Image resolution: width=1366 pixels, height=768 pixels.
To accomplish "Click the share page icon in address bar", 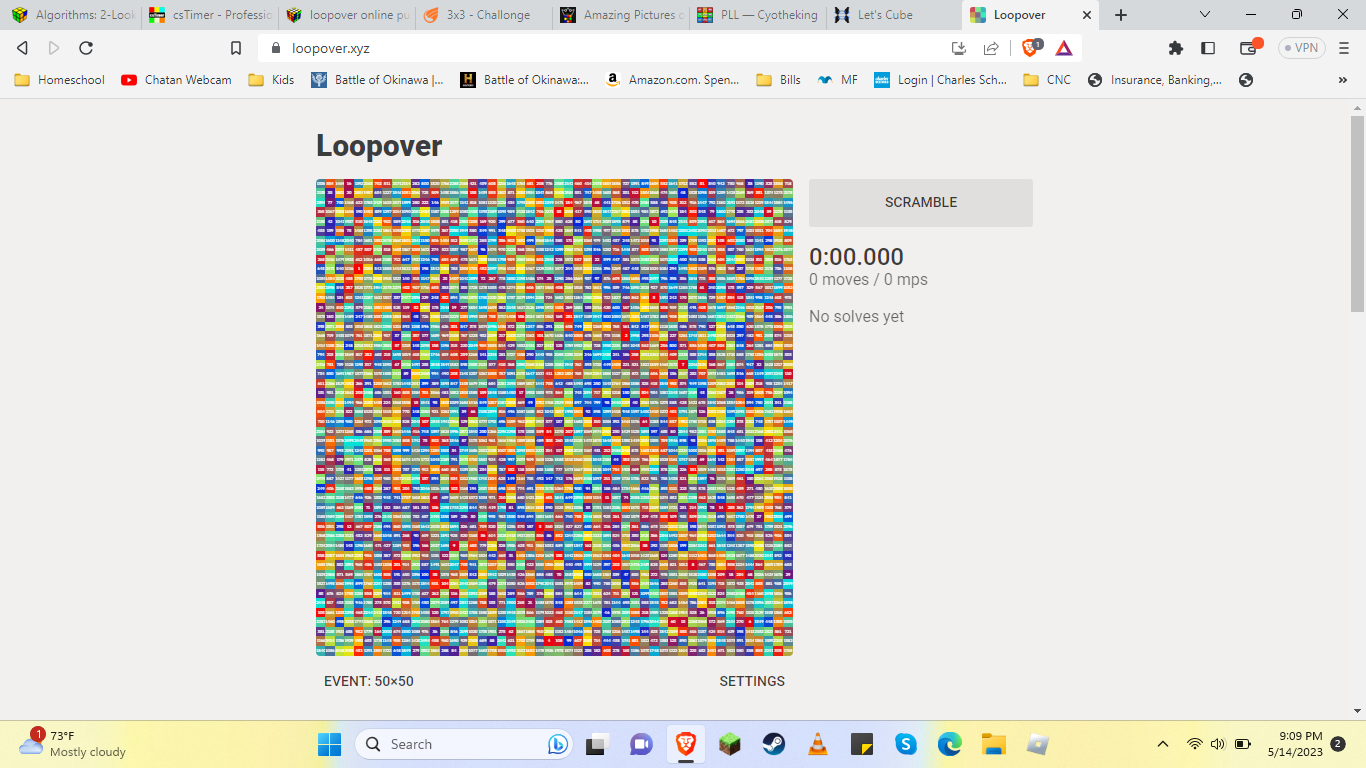I will click(x=991, y=48).
